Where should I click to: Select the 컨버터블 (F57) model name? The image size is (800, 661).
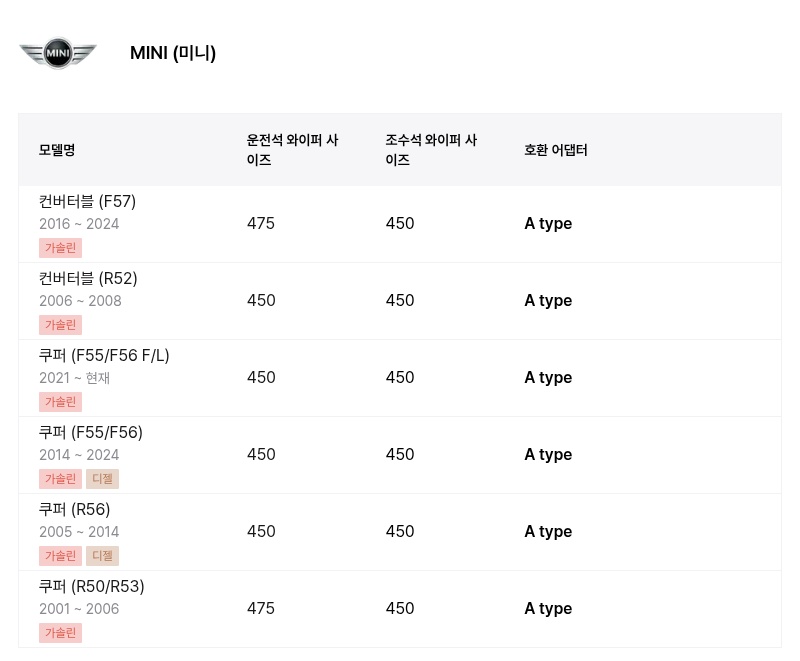pyautogui.click(x=87, y=201)
